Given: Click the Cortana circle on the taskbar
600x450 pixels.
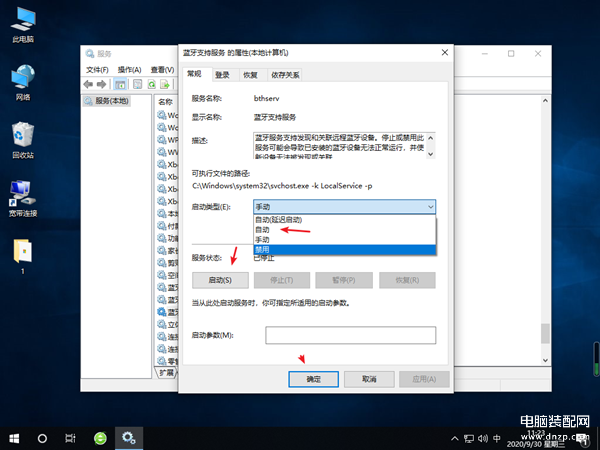Looking at the screenshot, I should pos(42,438).
